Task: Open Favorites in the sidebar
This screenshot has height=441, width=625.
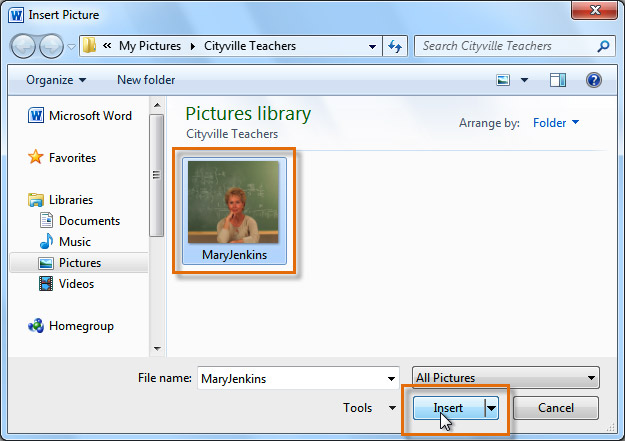Action: pyautogui.click(x=72, y=158)
